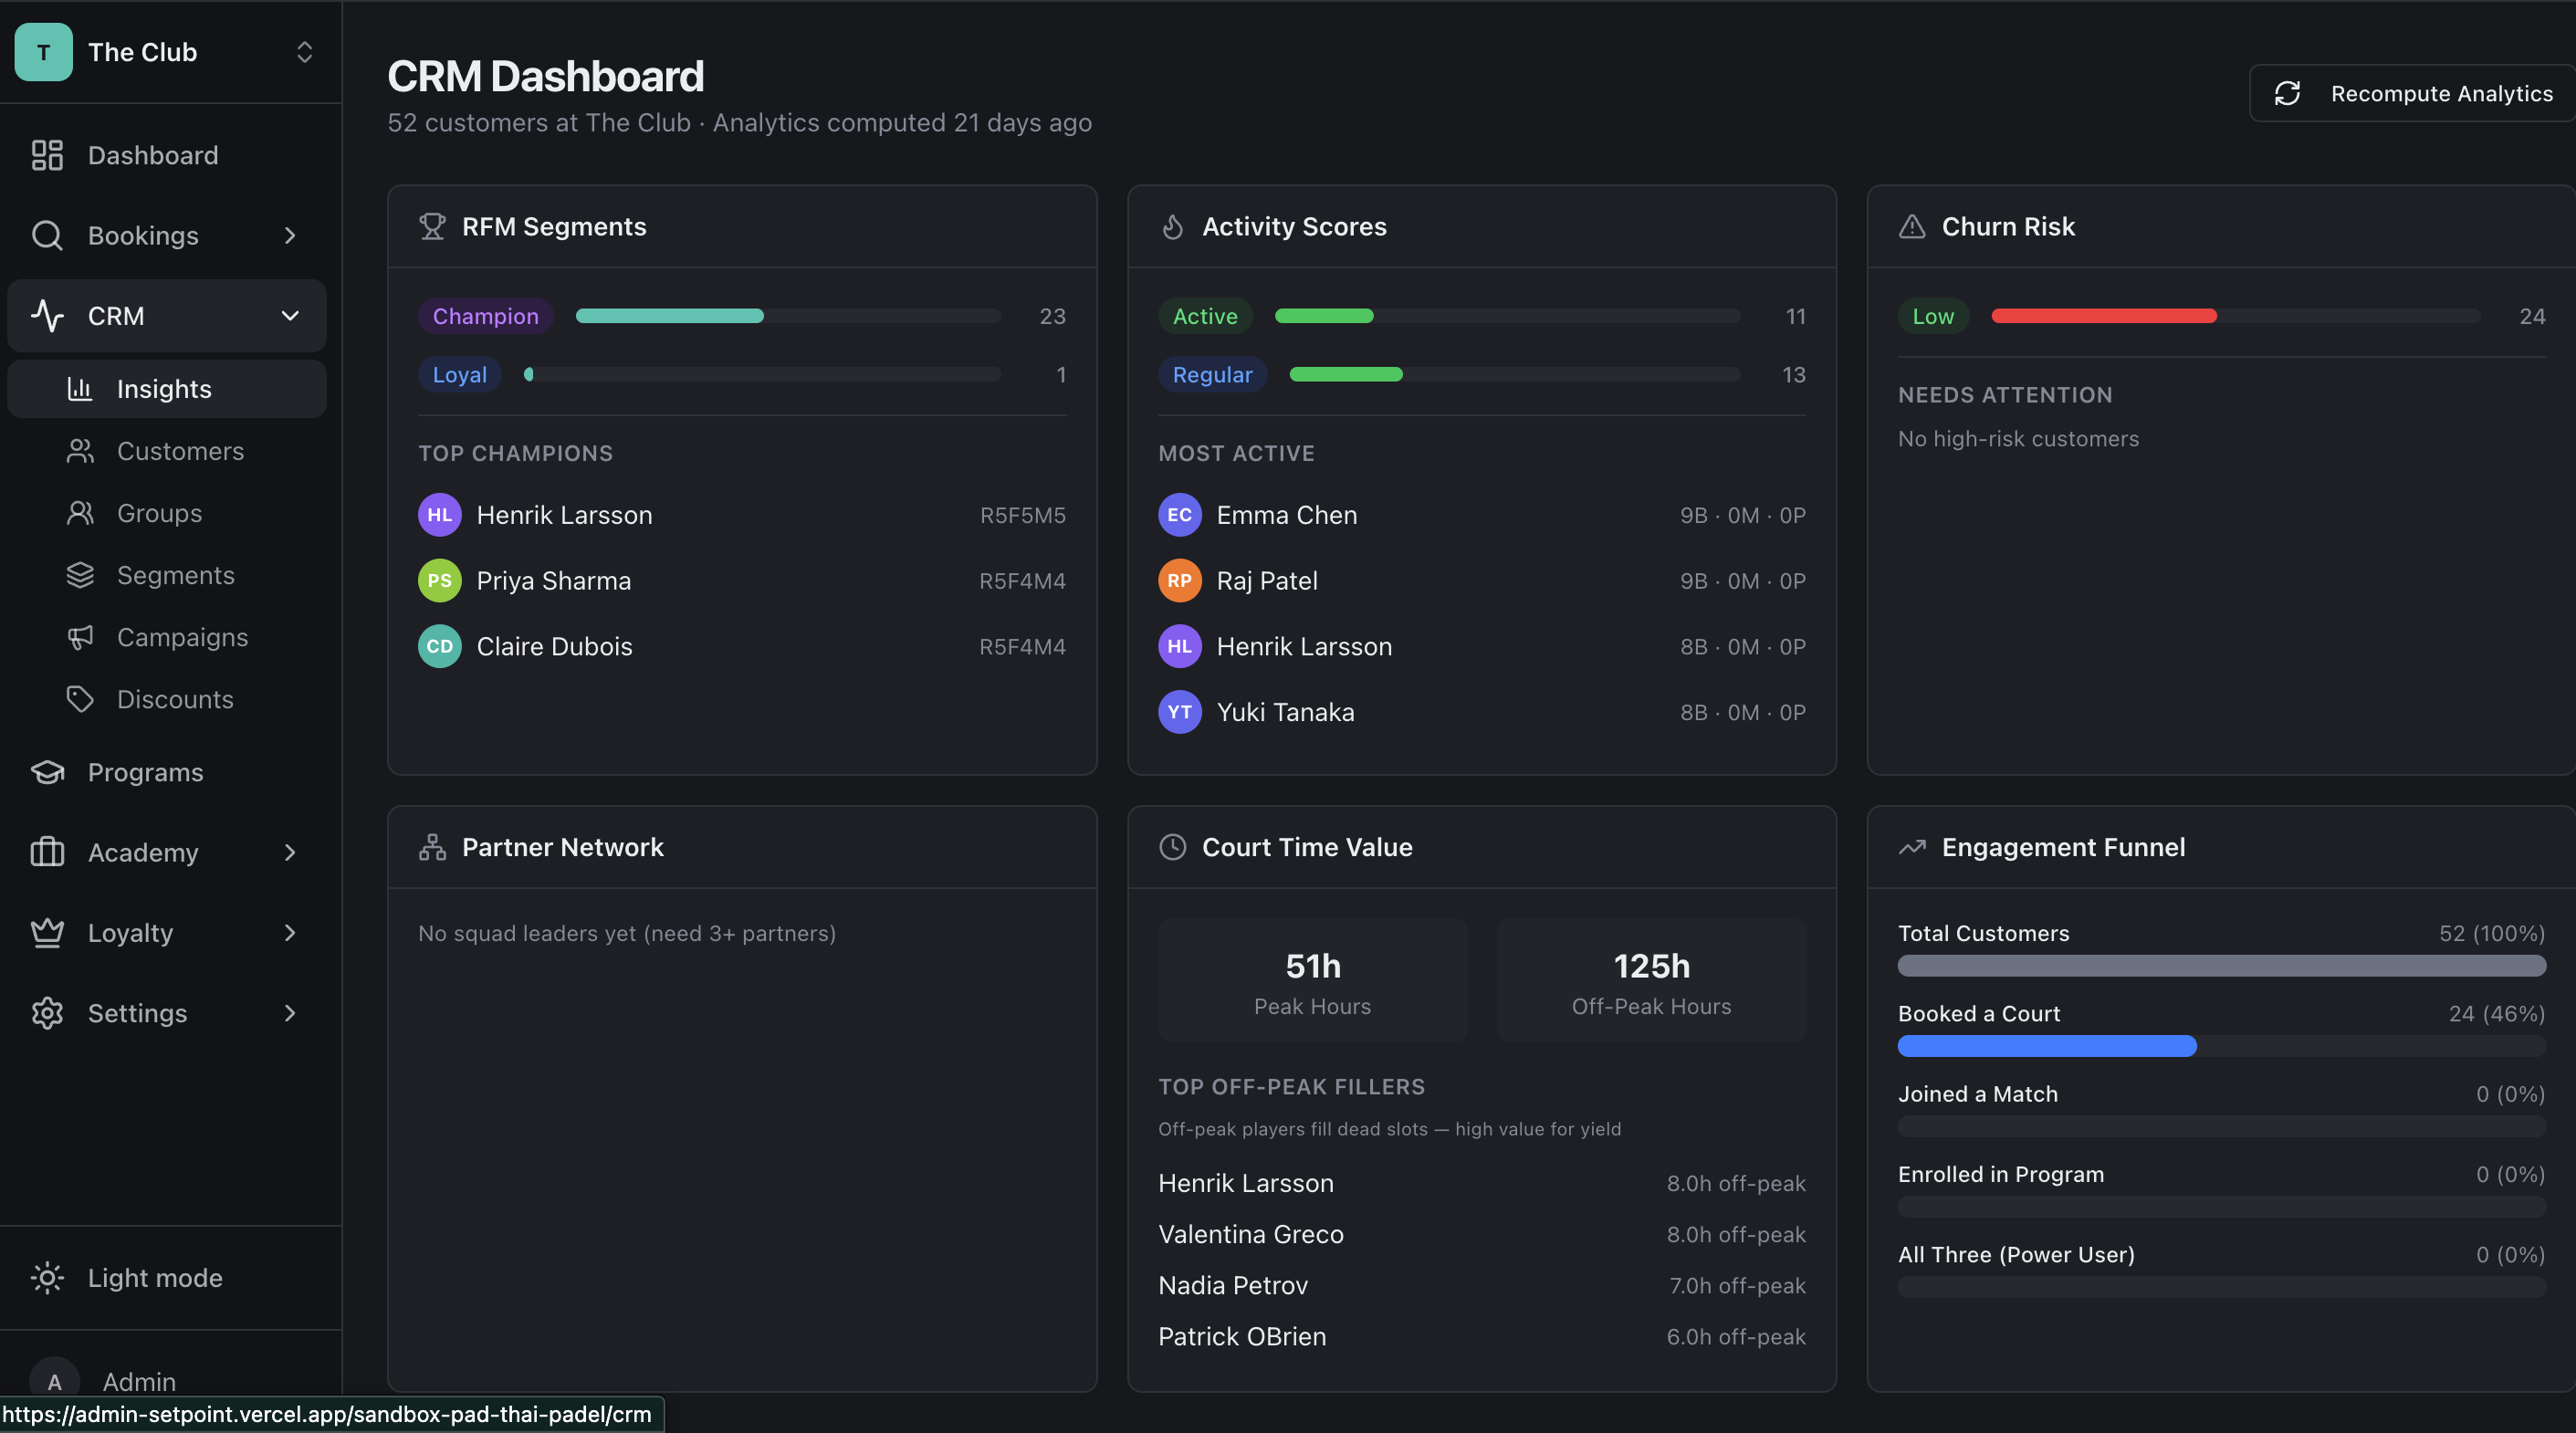Collapse the CRM submenu chevron

(290, 315)
